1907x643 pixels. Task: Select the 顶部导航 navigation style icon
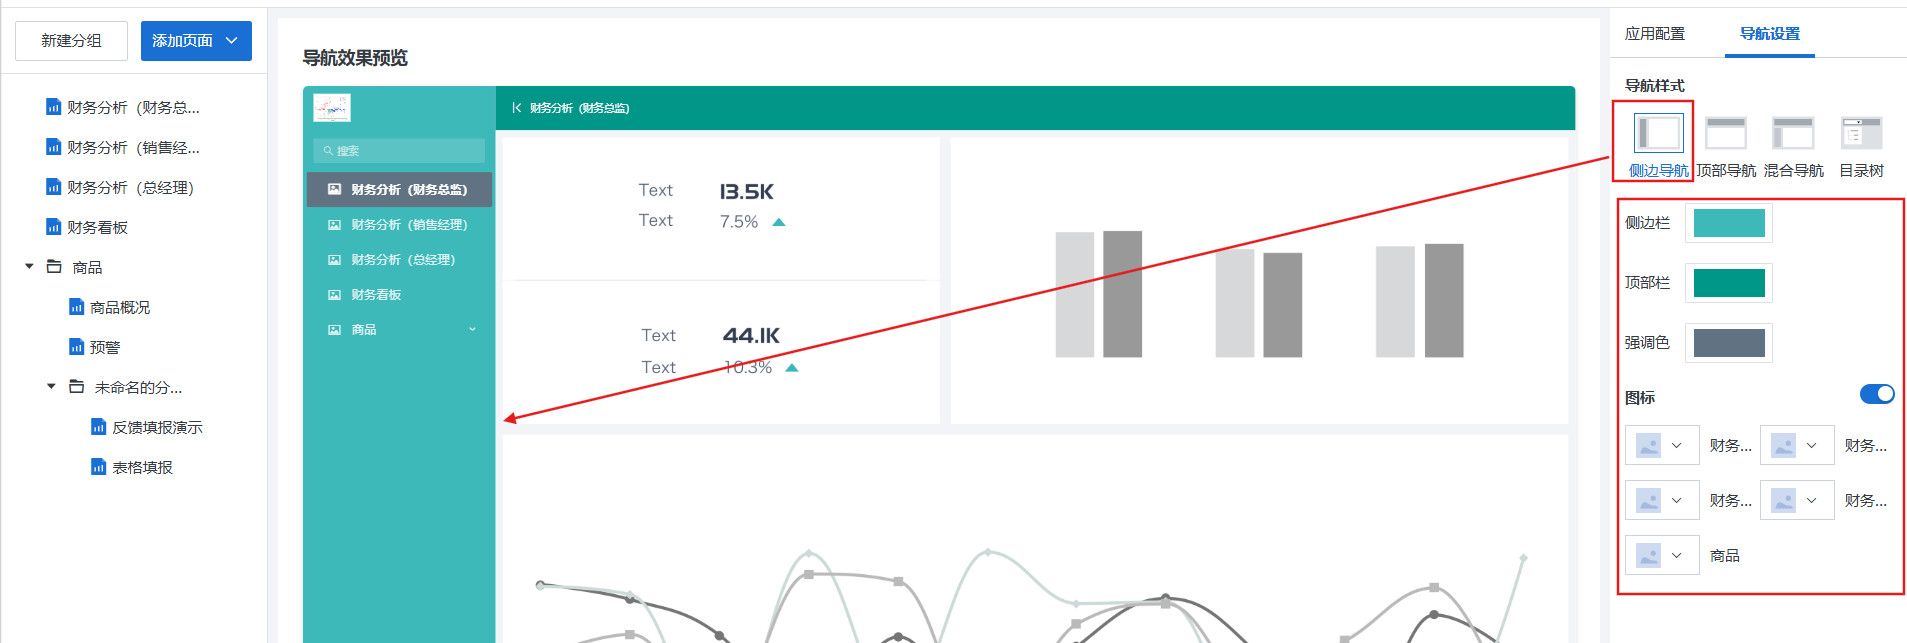[x=1725, y=133]
